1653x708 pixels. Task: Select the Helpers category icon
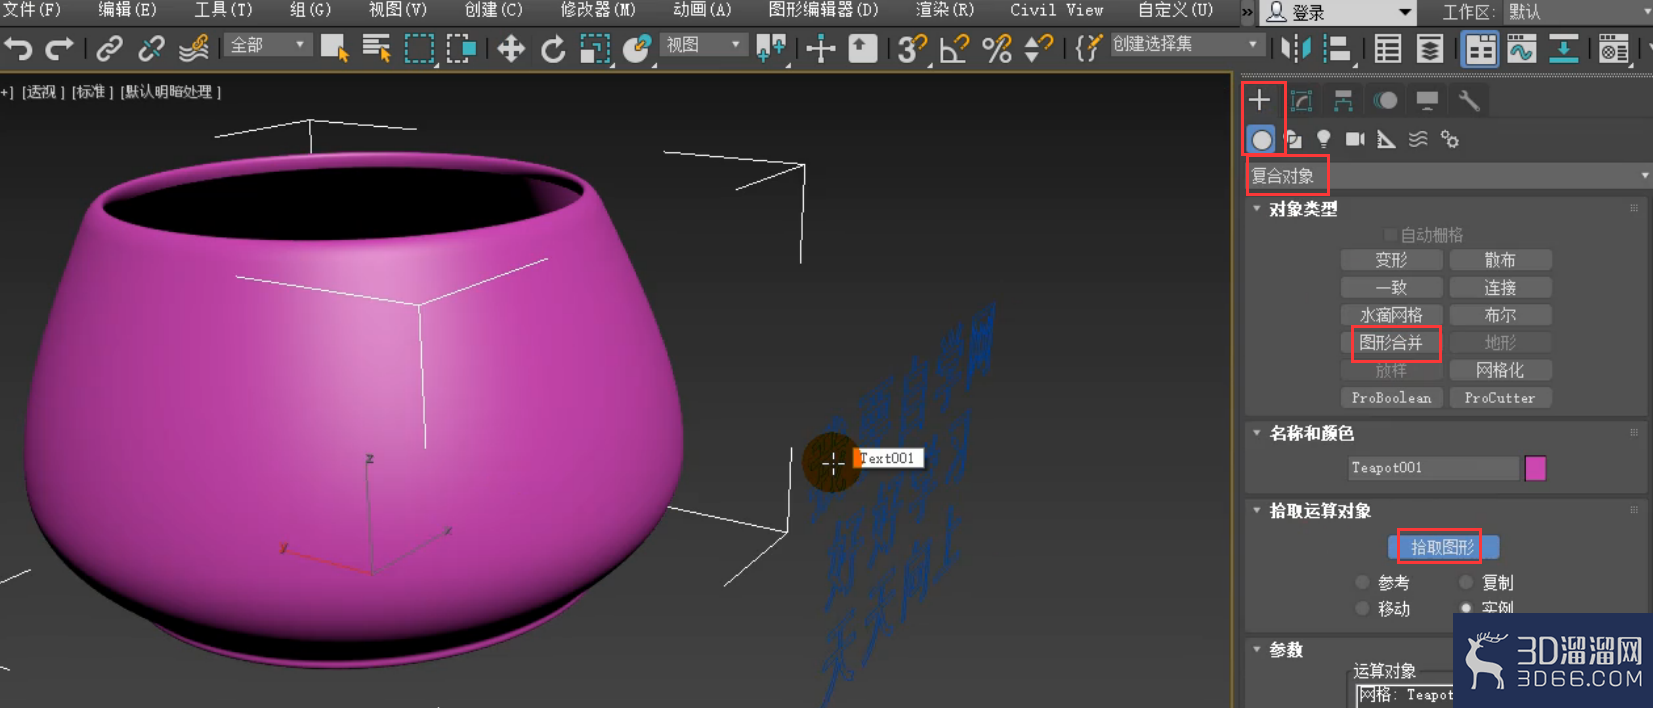pos(1386,139)
